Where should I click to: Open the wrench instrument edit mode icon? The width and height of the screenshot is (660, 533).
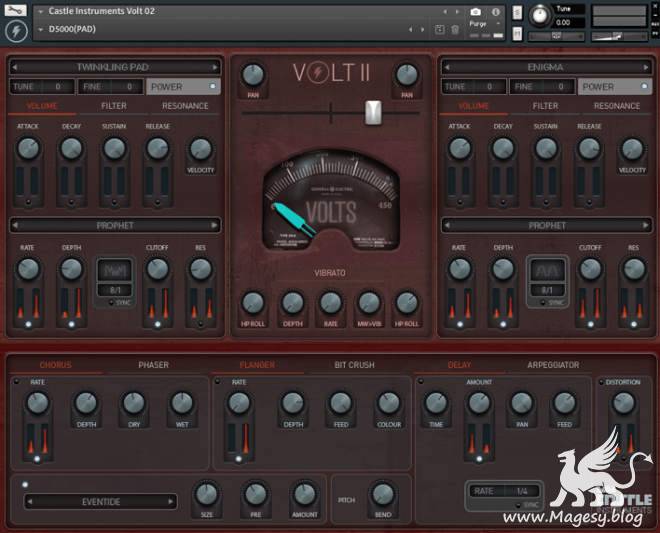point(15,10)
